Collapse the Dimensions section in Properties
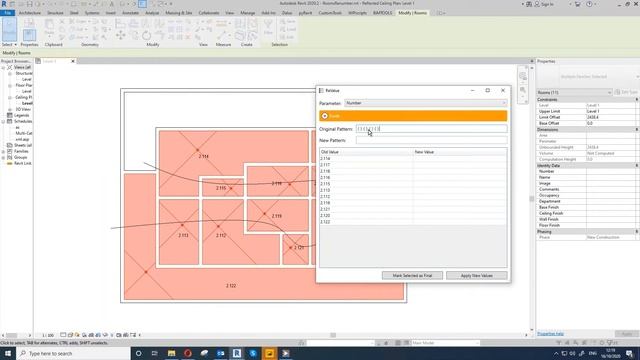The width and height of the screenshot is (640, 360). point(636,129)
